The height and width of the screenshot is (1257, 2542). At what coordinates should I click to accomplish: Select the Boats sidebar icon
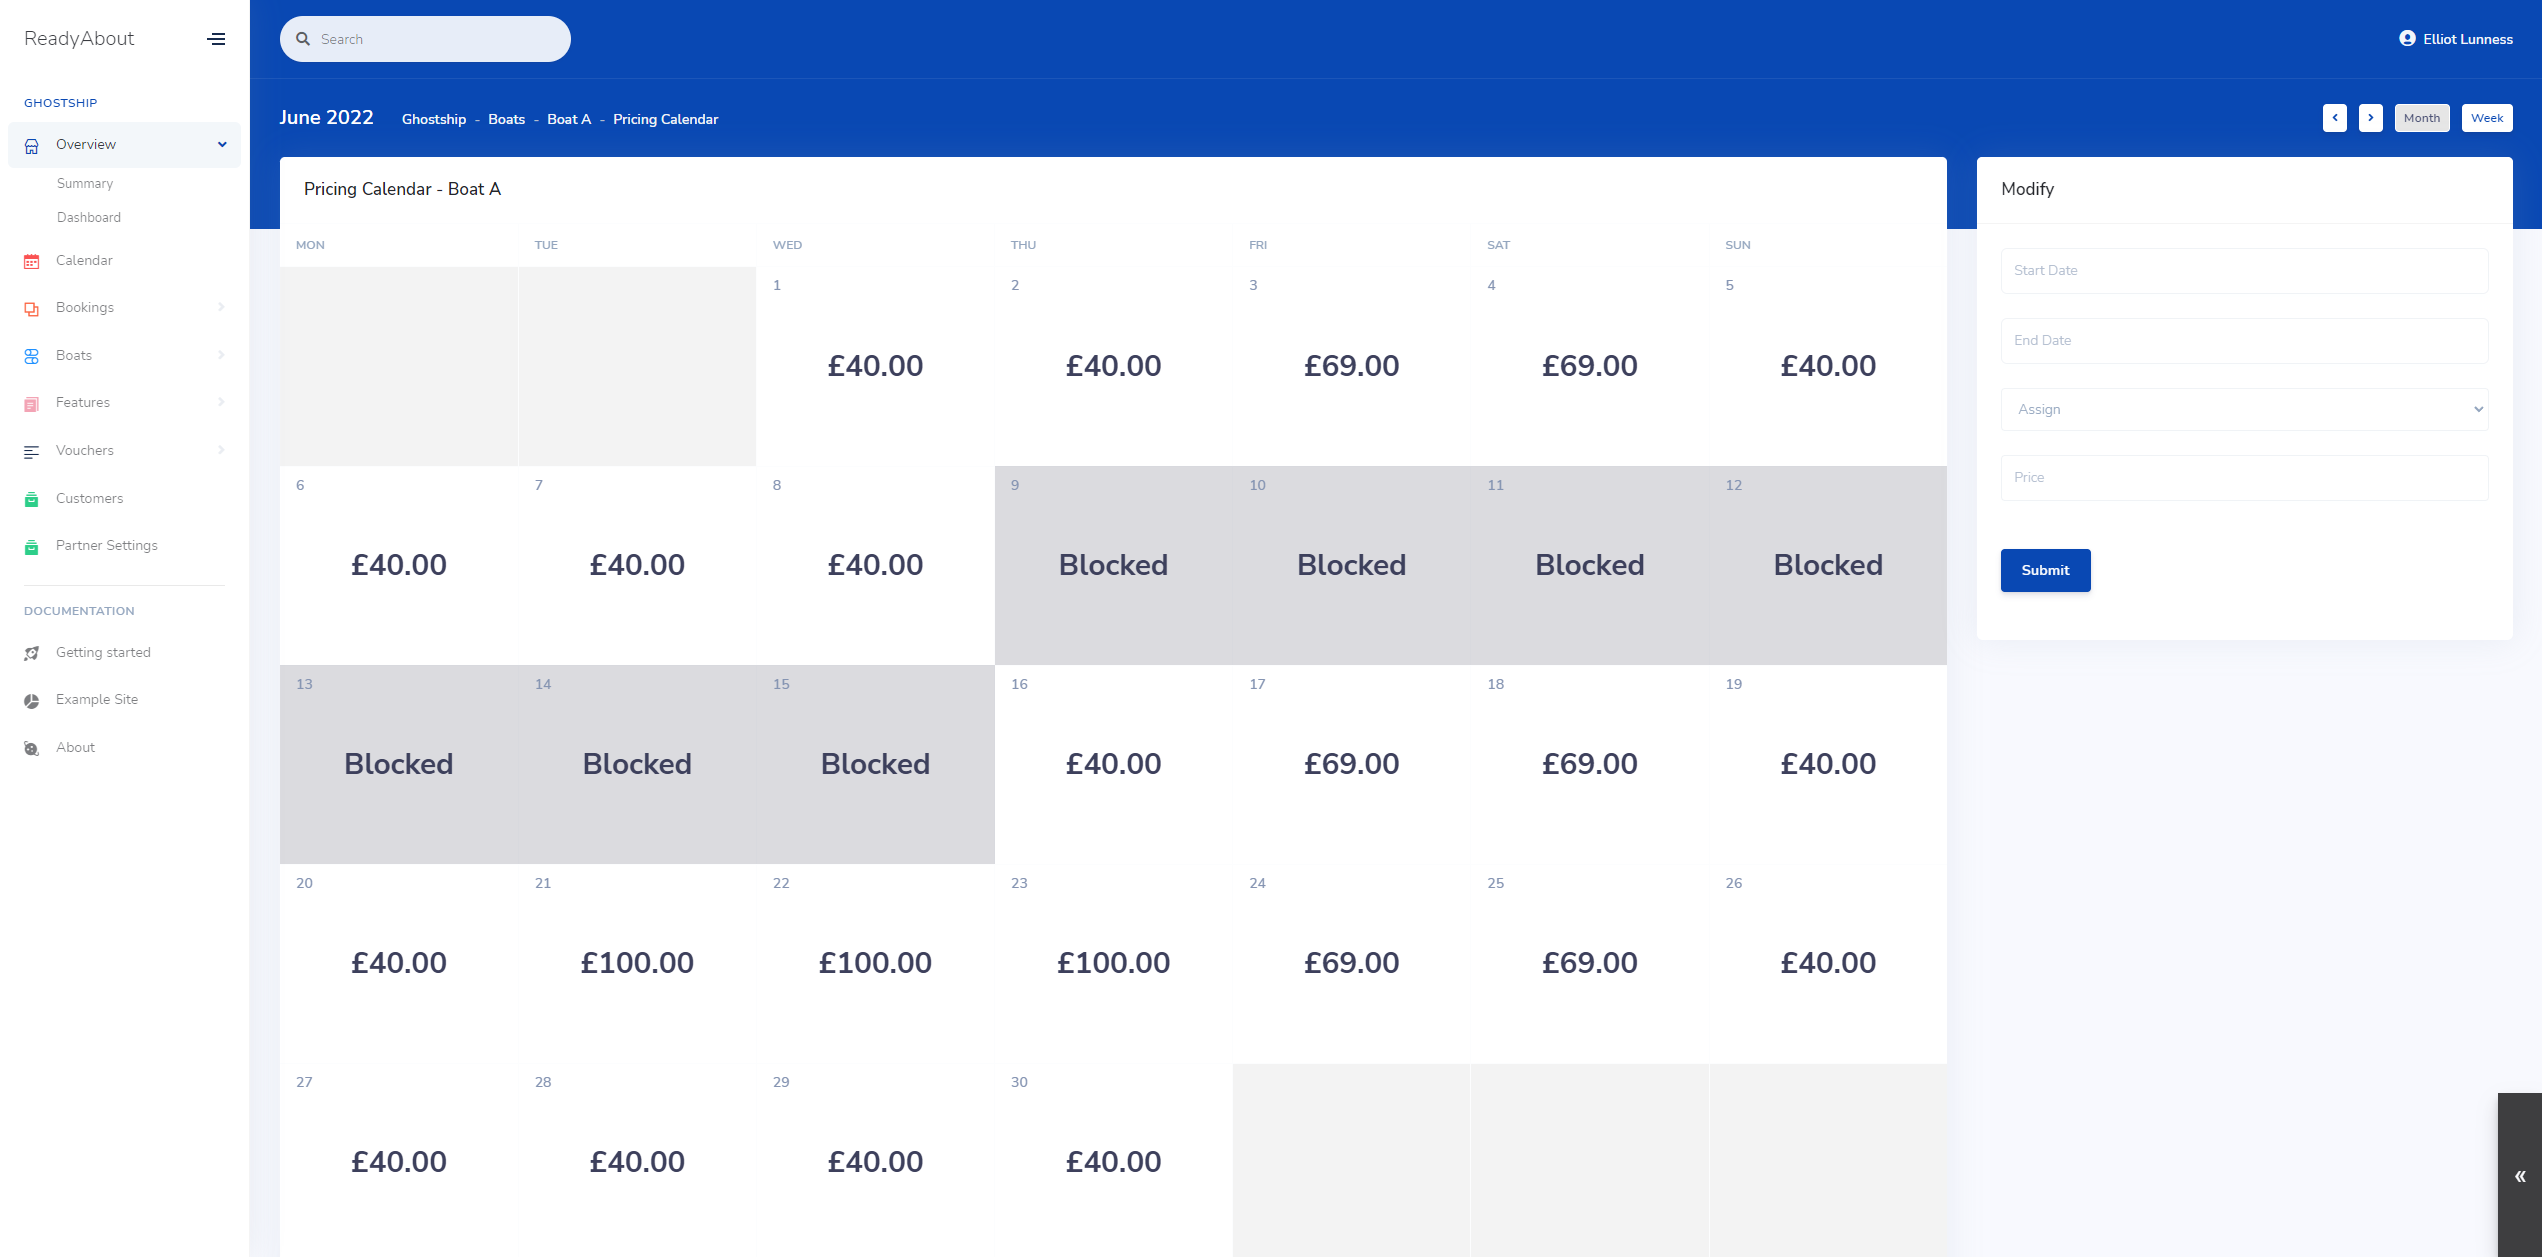pos(32,356)
